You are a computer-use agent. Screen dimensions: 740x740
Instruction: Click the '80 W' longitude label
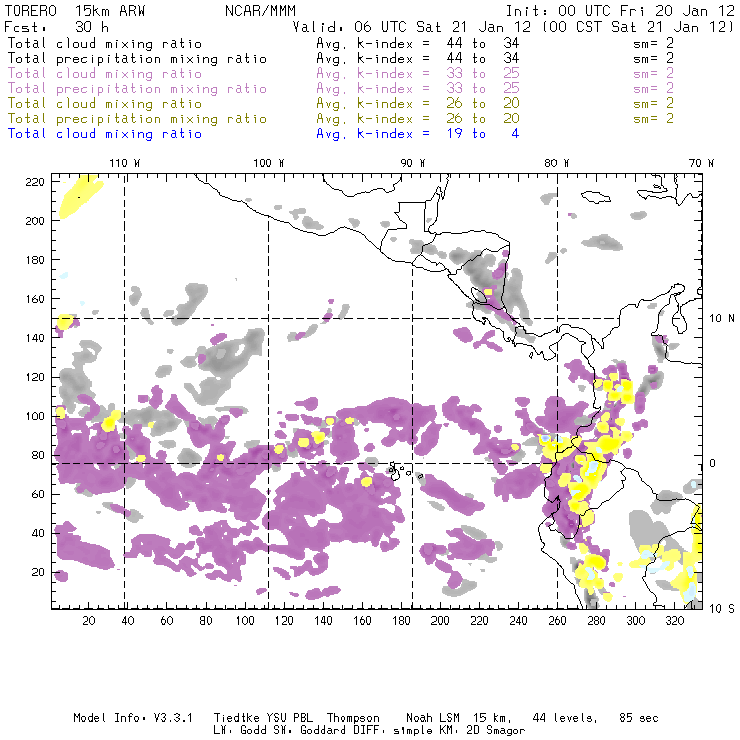pos(556,163)
